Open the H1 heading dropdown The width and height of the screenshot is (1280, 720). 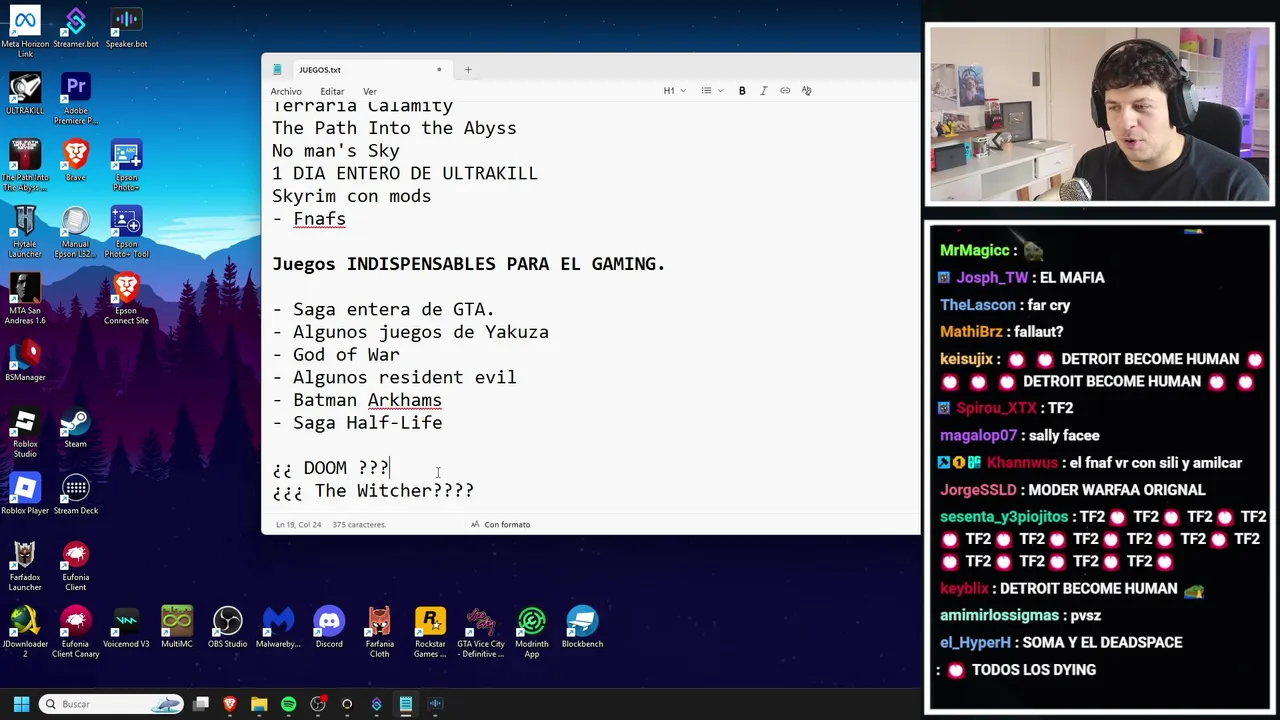[674, 91]
